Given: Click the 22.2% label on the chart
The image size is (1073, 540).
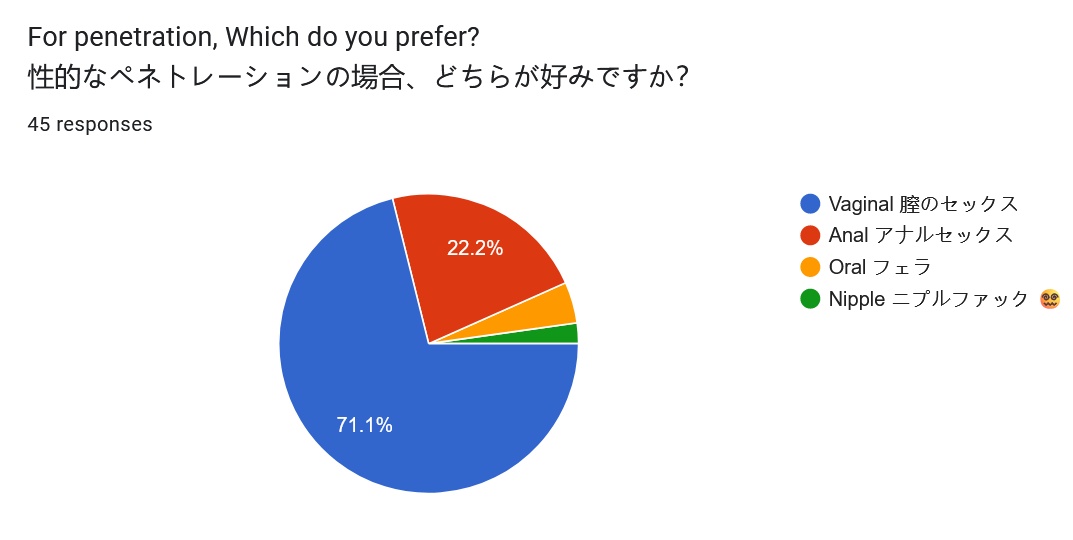Looking at the screenshot, I should tap(474, 248).
